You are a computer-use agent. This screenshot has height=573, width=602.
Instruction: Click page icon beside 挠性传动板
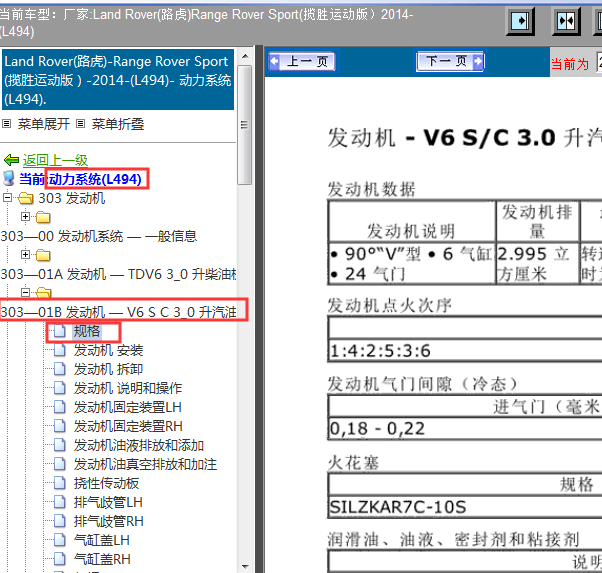(x=60, y=483)
